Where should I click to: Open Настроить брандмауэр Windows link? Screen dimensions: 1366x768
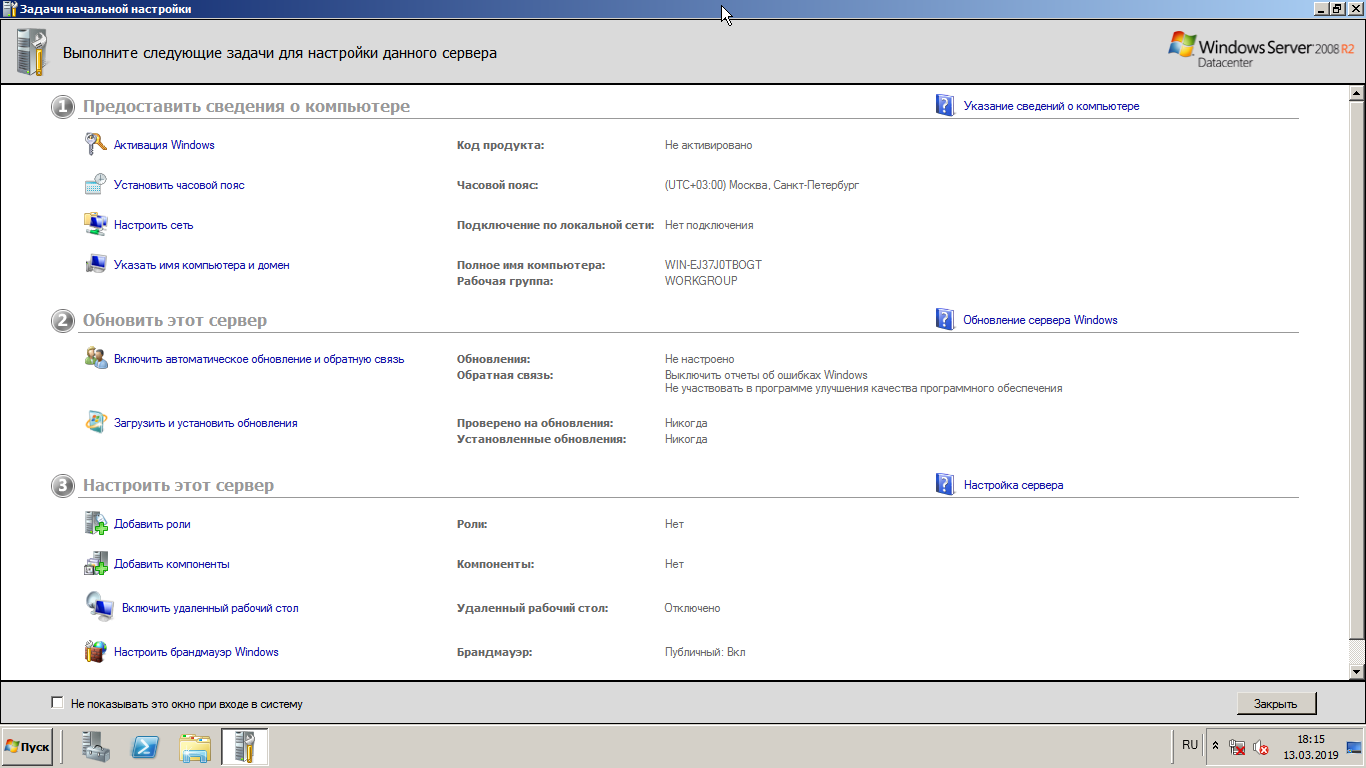[x=196, y=652]
